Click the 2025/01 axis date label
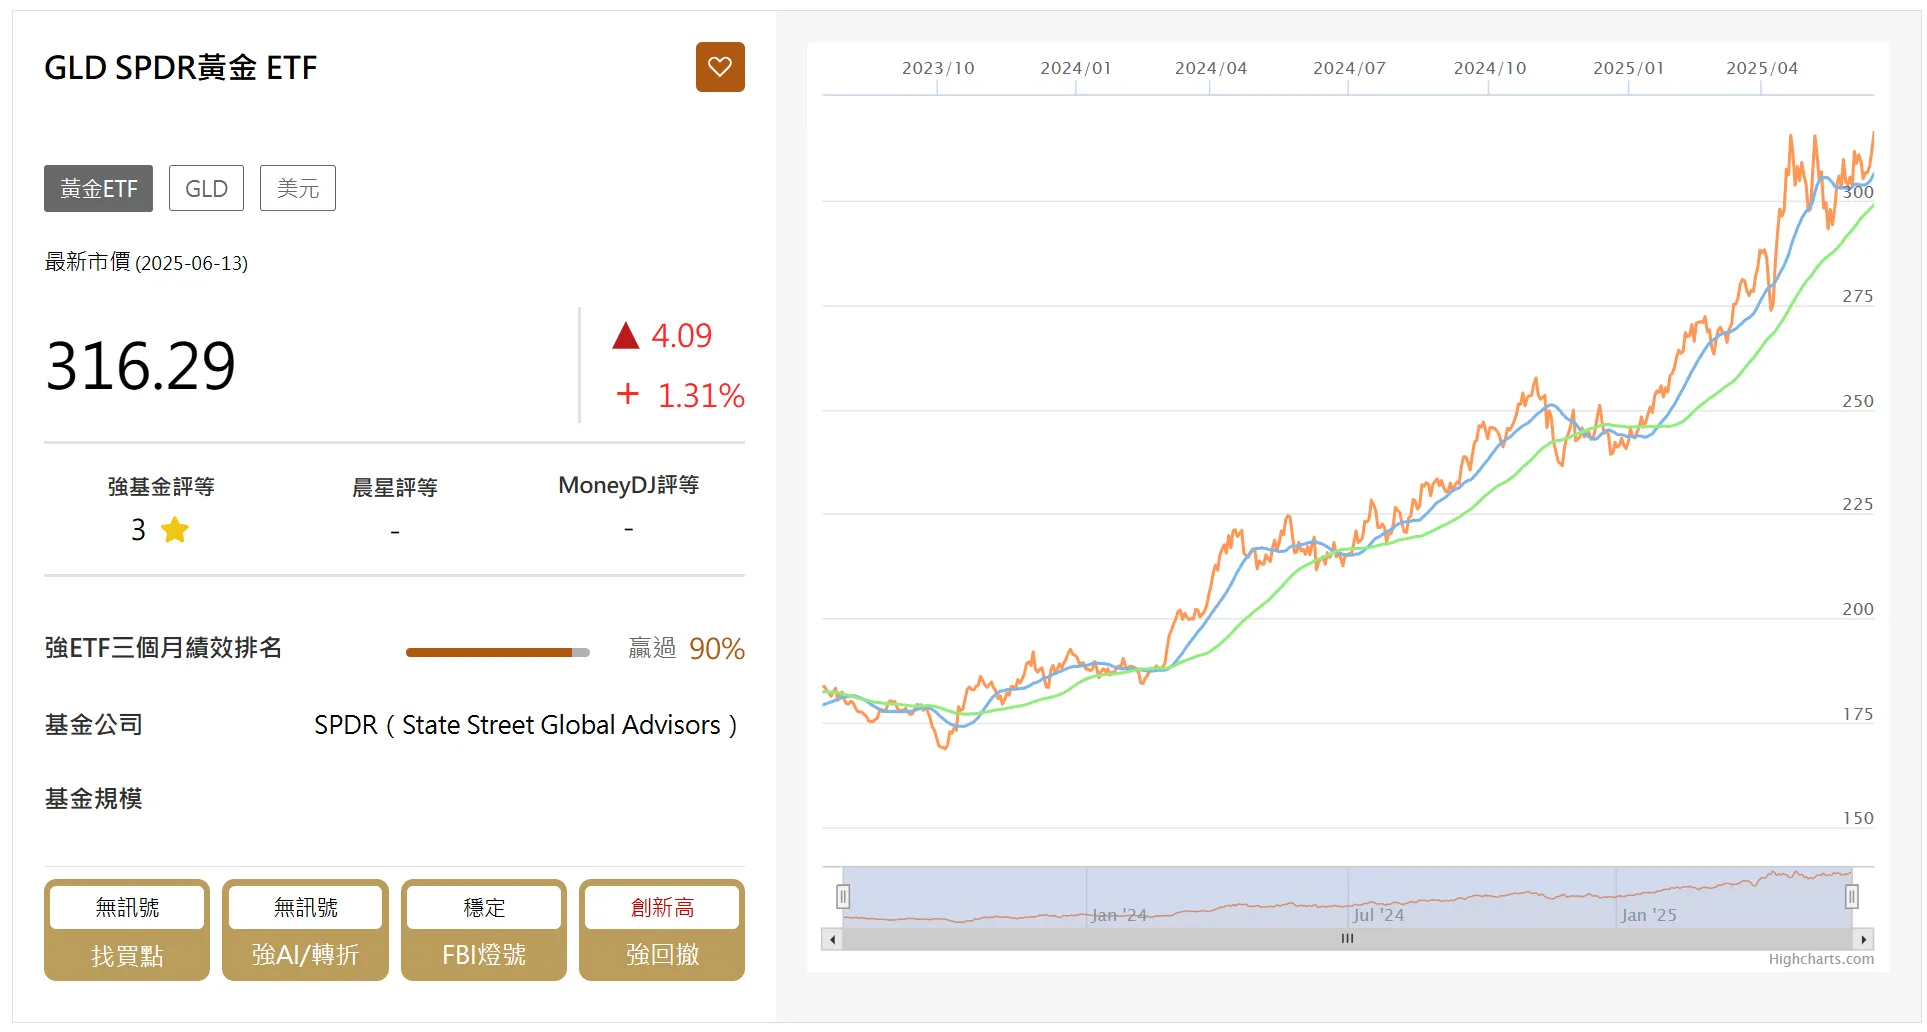 click(1629, 68)
